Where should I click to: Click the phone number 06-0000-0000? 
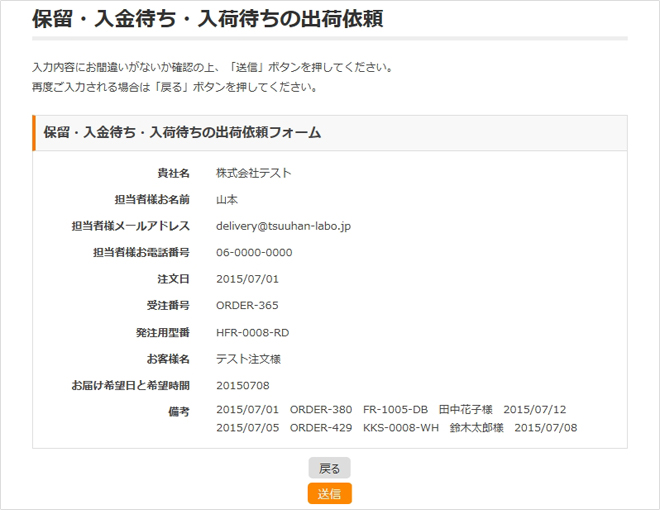pyautogui.click(x=254, y=252)
